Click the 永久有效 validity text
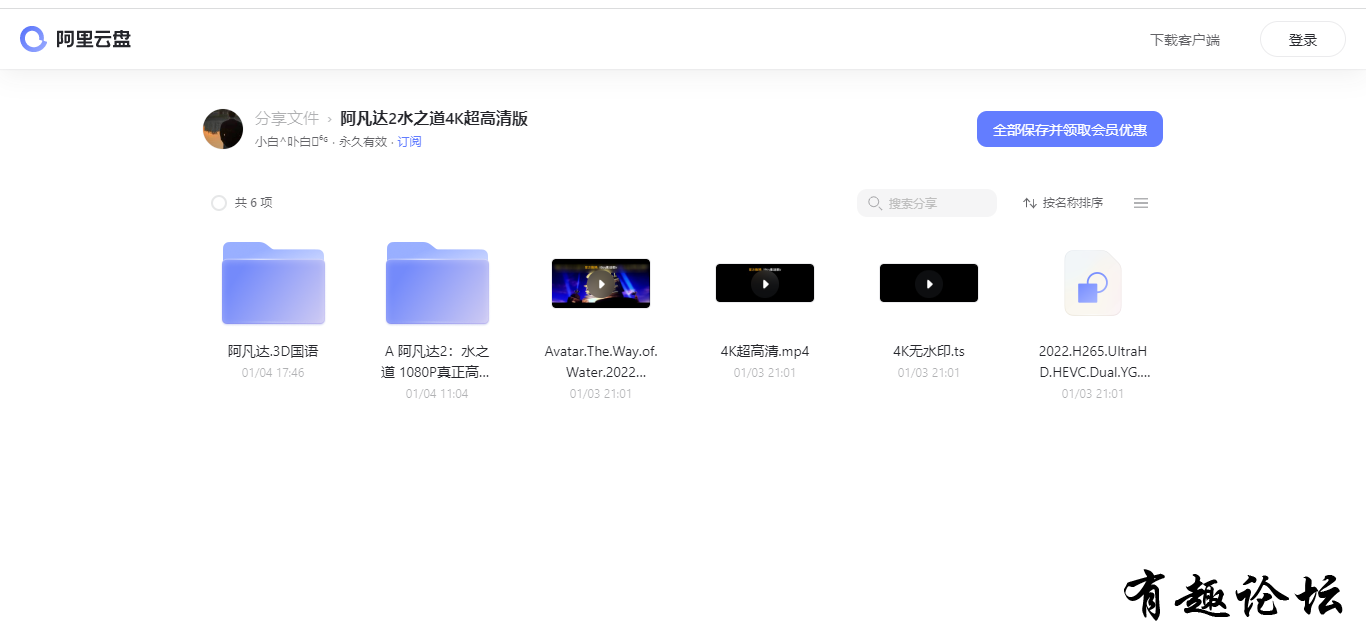This screenshot has width=1366, height=629. (363, 142)
